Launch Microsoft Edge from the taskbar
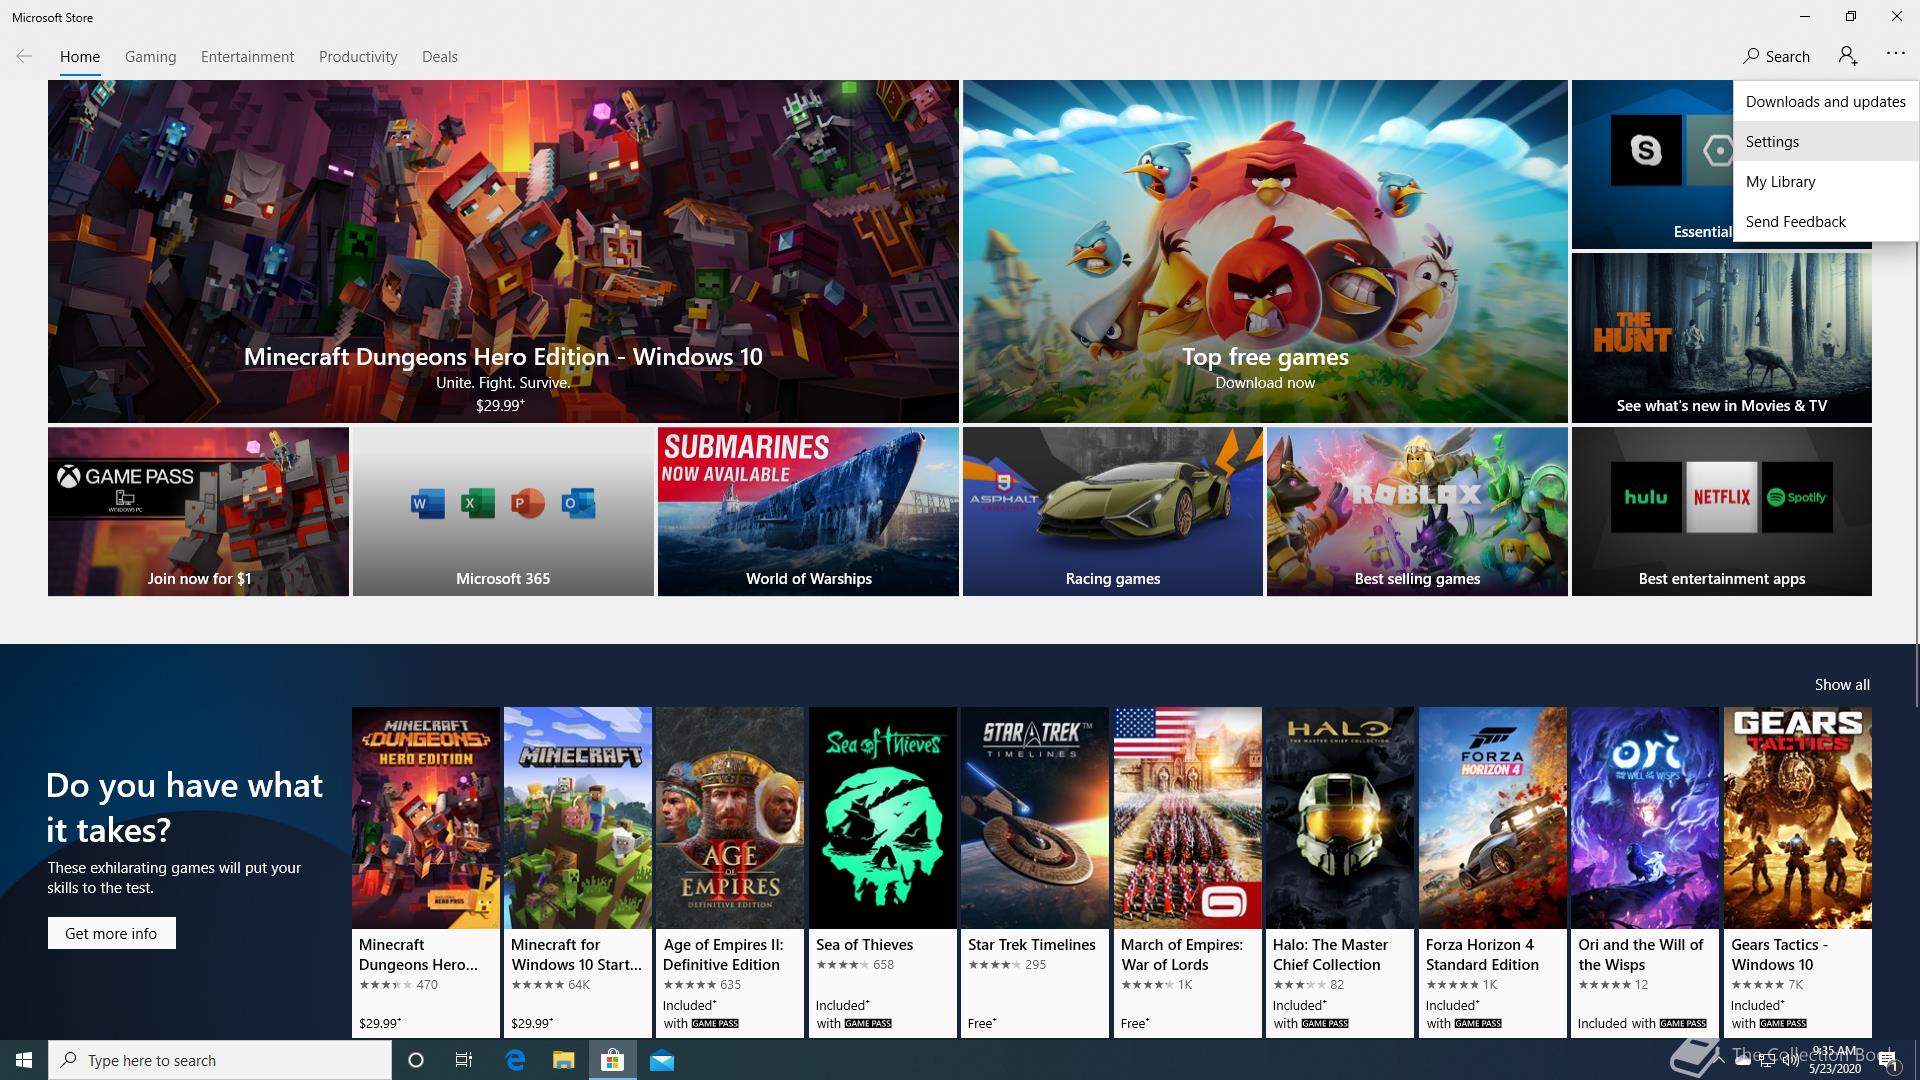This screenshot has width=1920, height=1080. [515, 1060]
